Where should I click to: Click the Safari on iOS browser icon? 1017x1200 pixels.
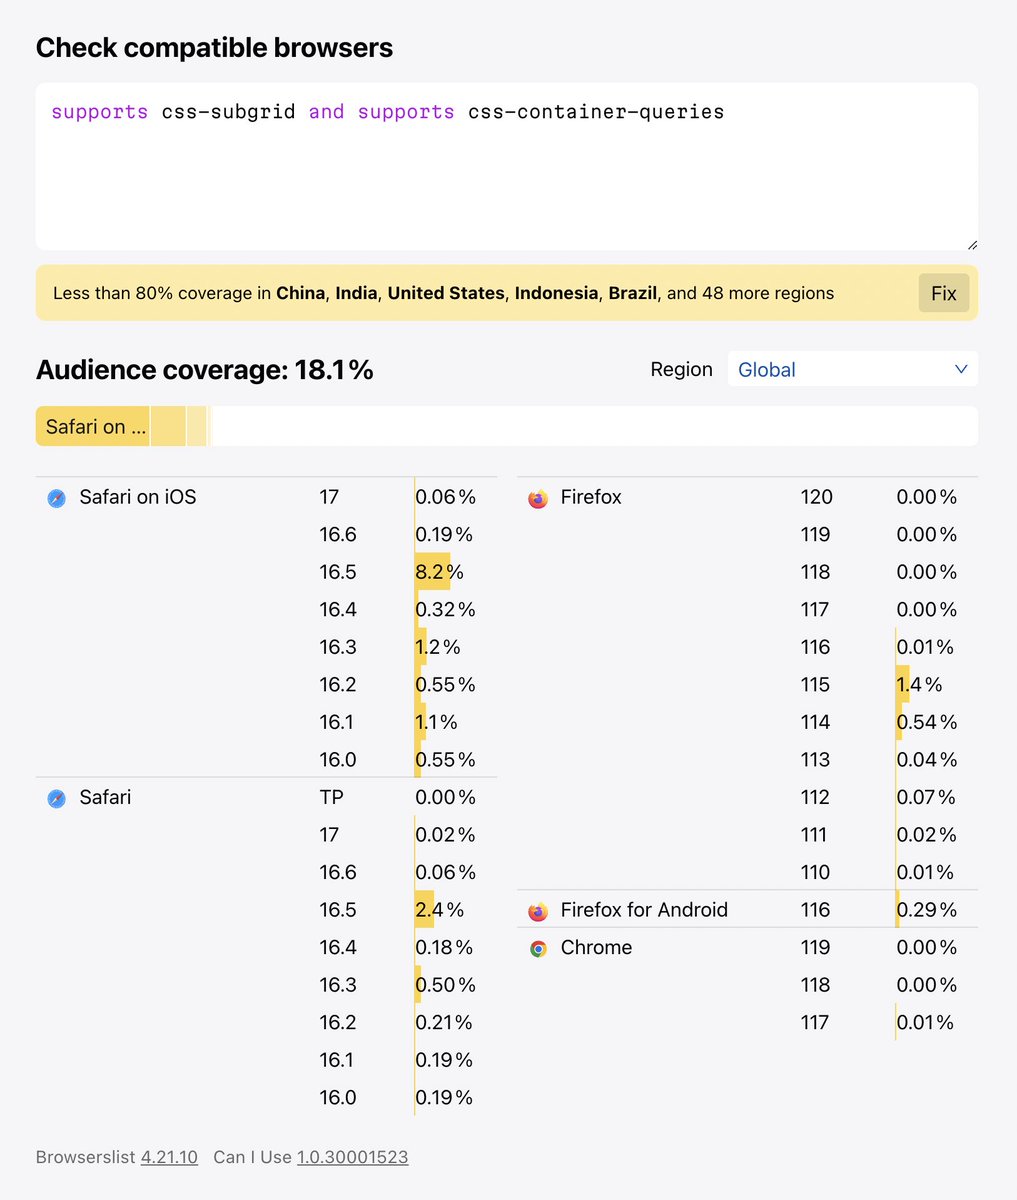[x=57, y=498]
